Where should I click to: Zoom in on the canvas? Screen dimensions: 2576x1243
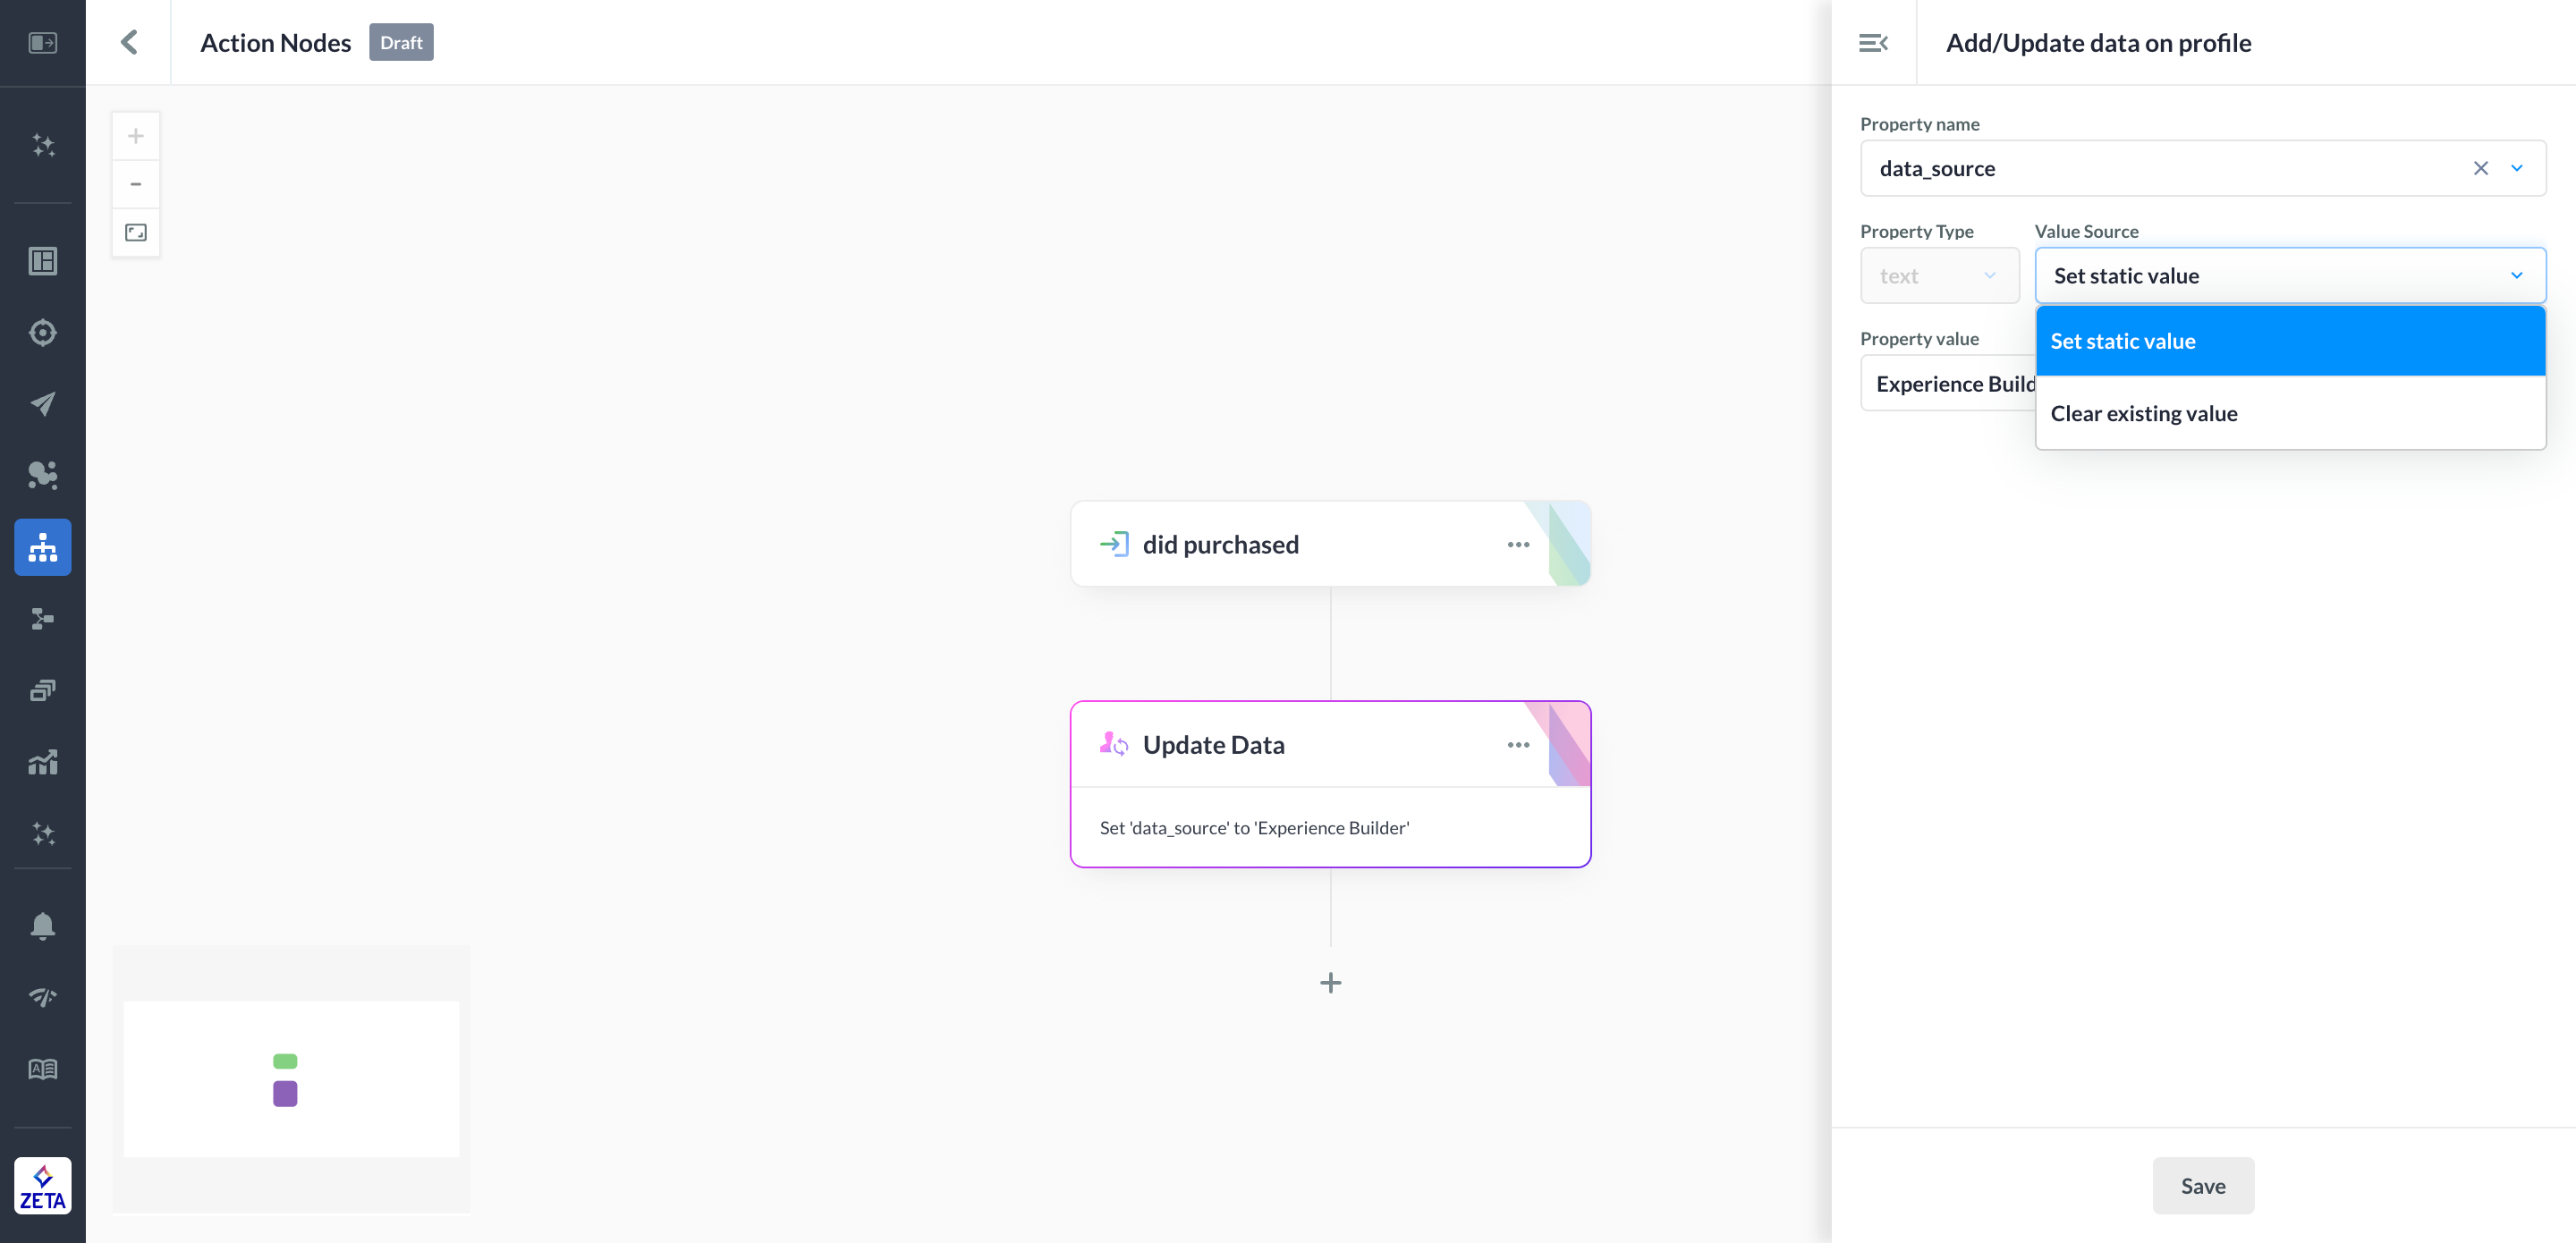(x=136, y=136)
